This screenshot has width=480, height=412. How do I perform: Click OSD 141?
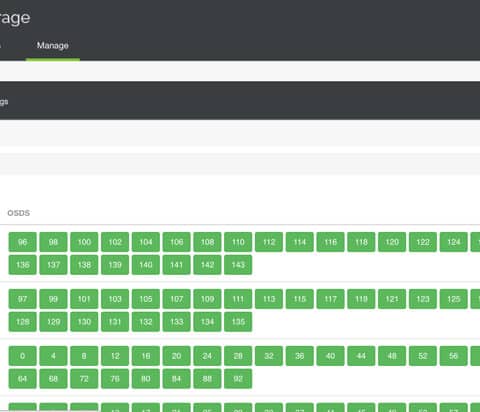click(177, 265)
